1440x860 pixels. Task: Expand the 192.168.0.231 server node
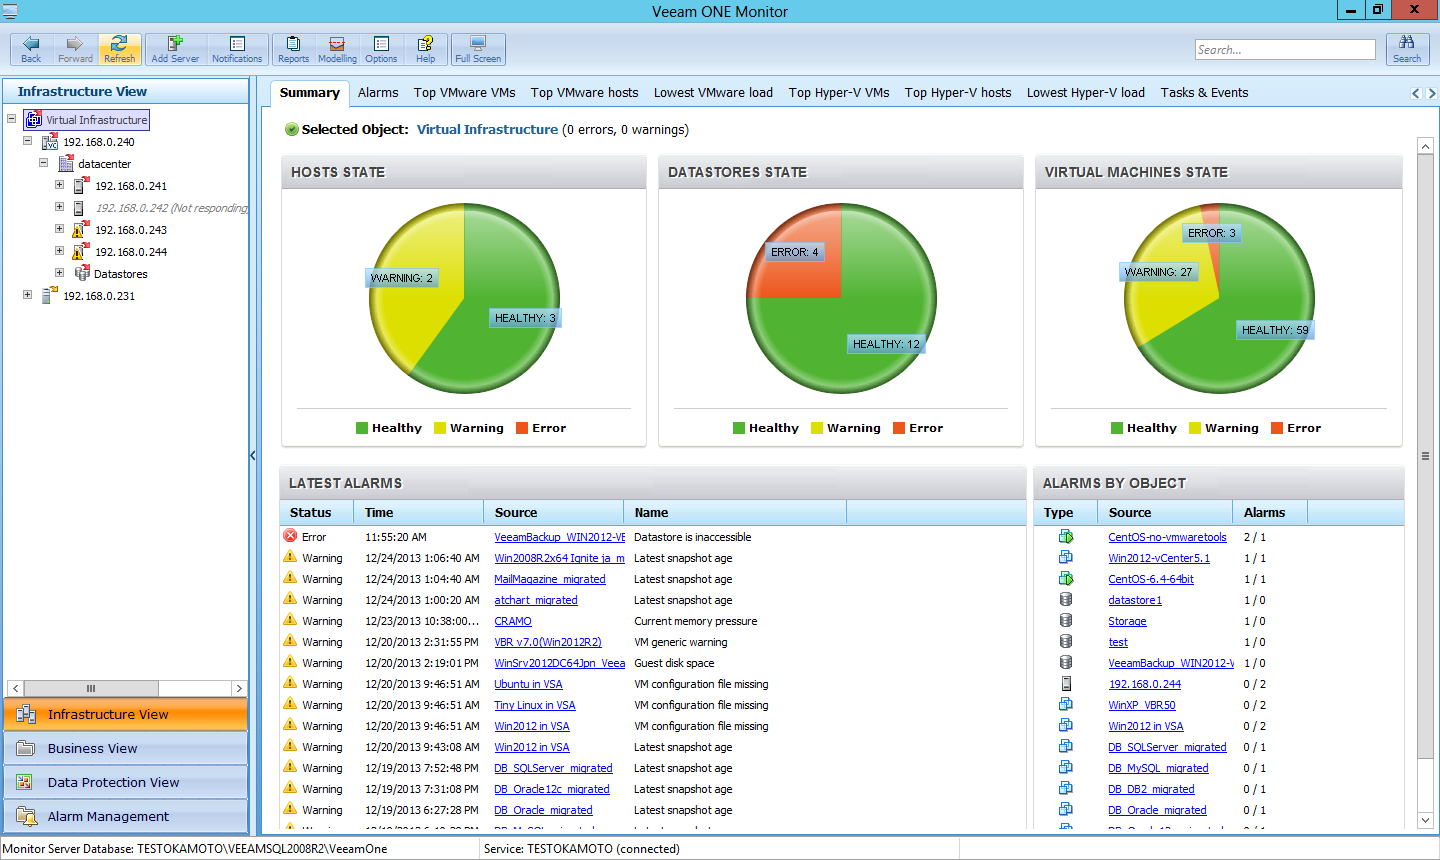click(x=28, y=294)
